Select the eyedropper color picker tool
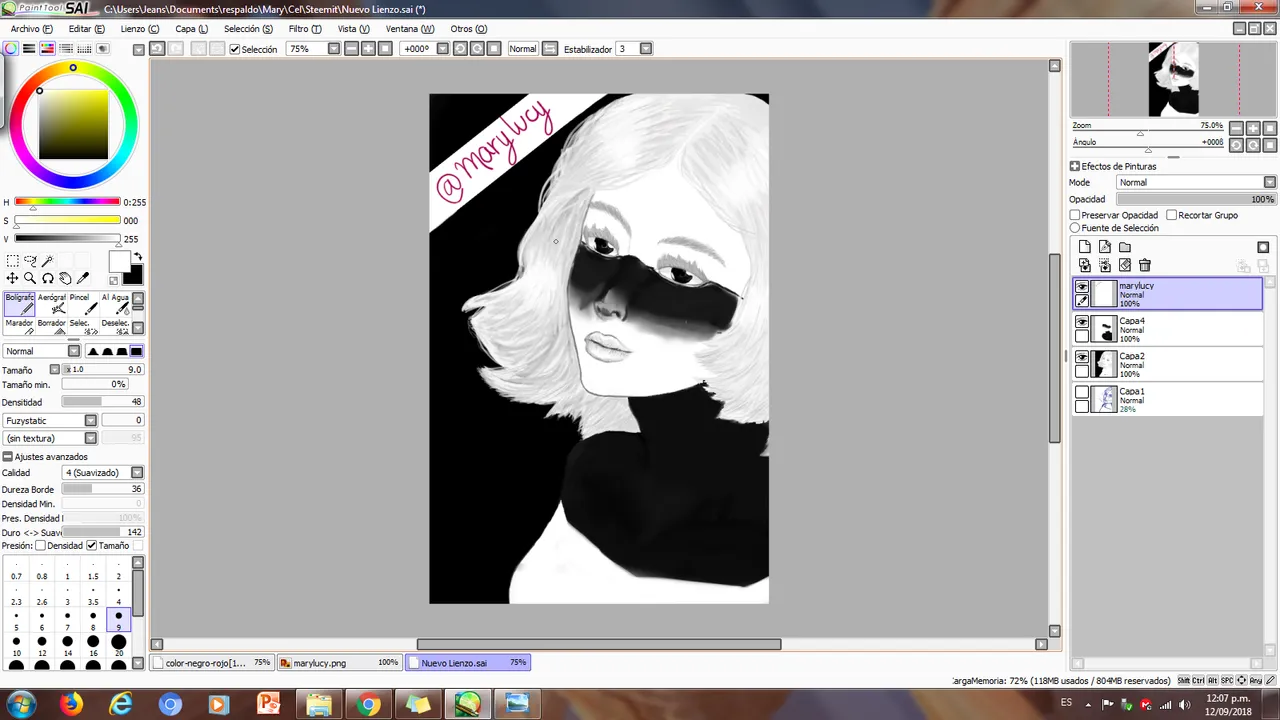 pyautogui.click(x=83, y=278)
